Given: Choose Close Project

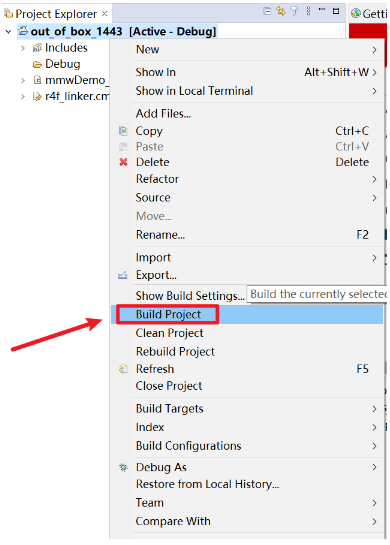Looking at the screenshot, I should [247, 386].
